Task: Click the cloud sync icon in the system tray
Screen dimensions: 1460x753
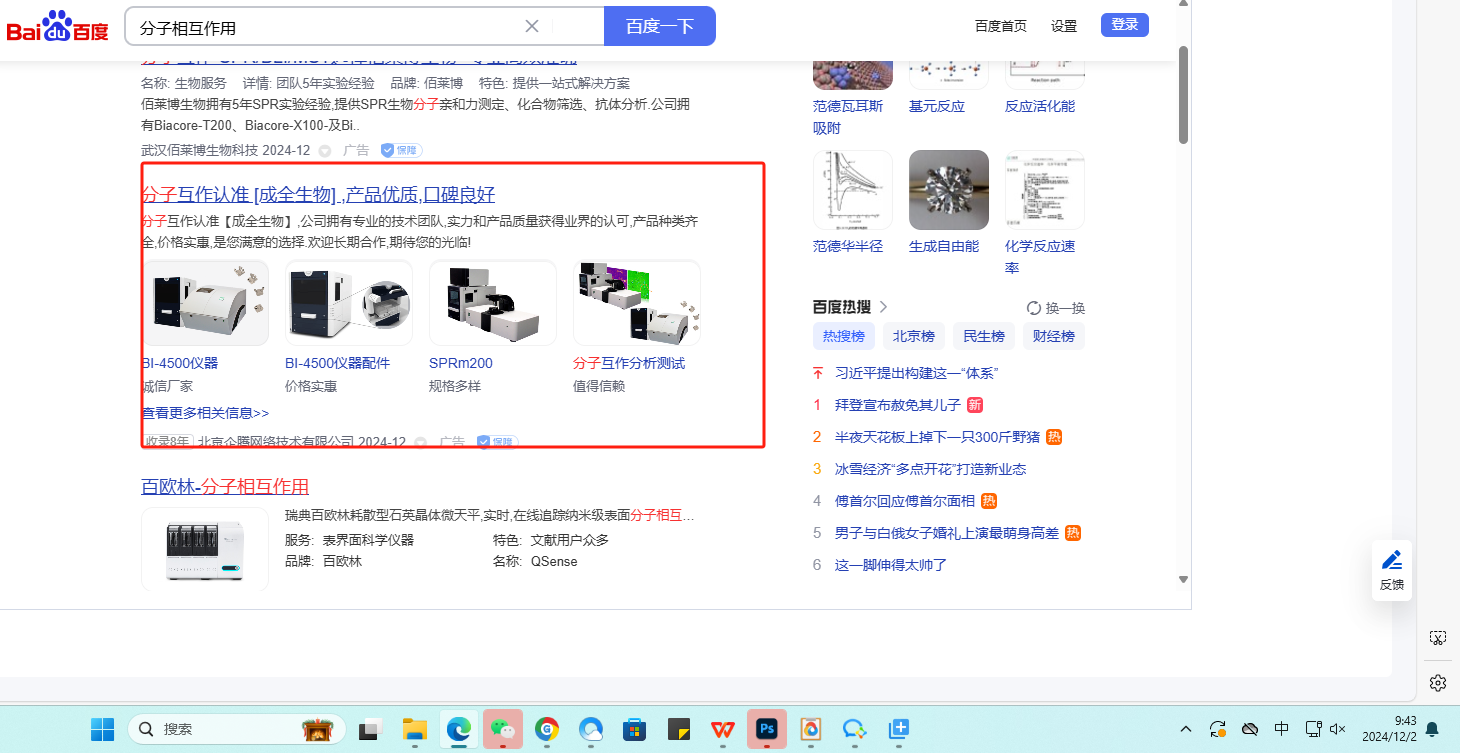Action: click(x=1250, y=729)
